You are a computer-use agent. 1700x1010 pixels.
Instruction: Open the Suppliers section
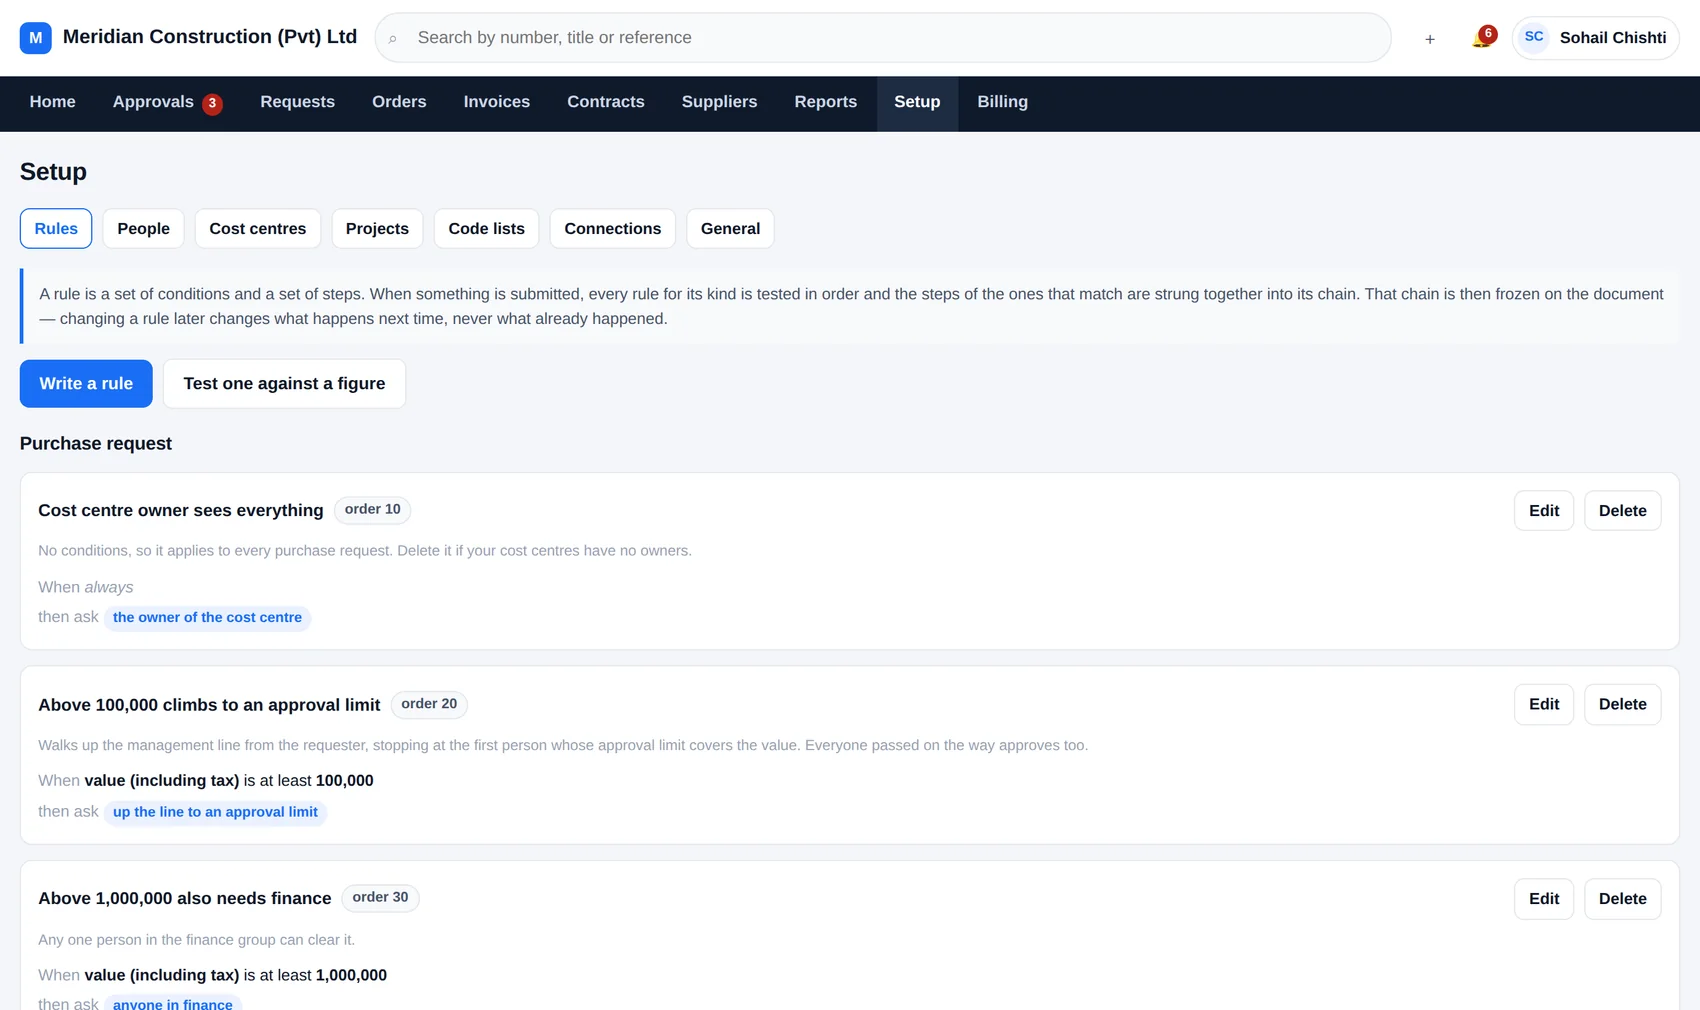(x=720, y=102)
